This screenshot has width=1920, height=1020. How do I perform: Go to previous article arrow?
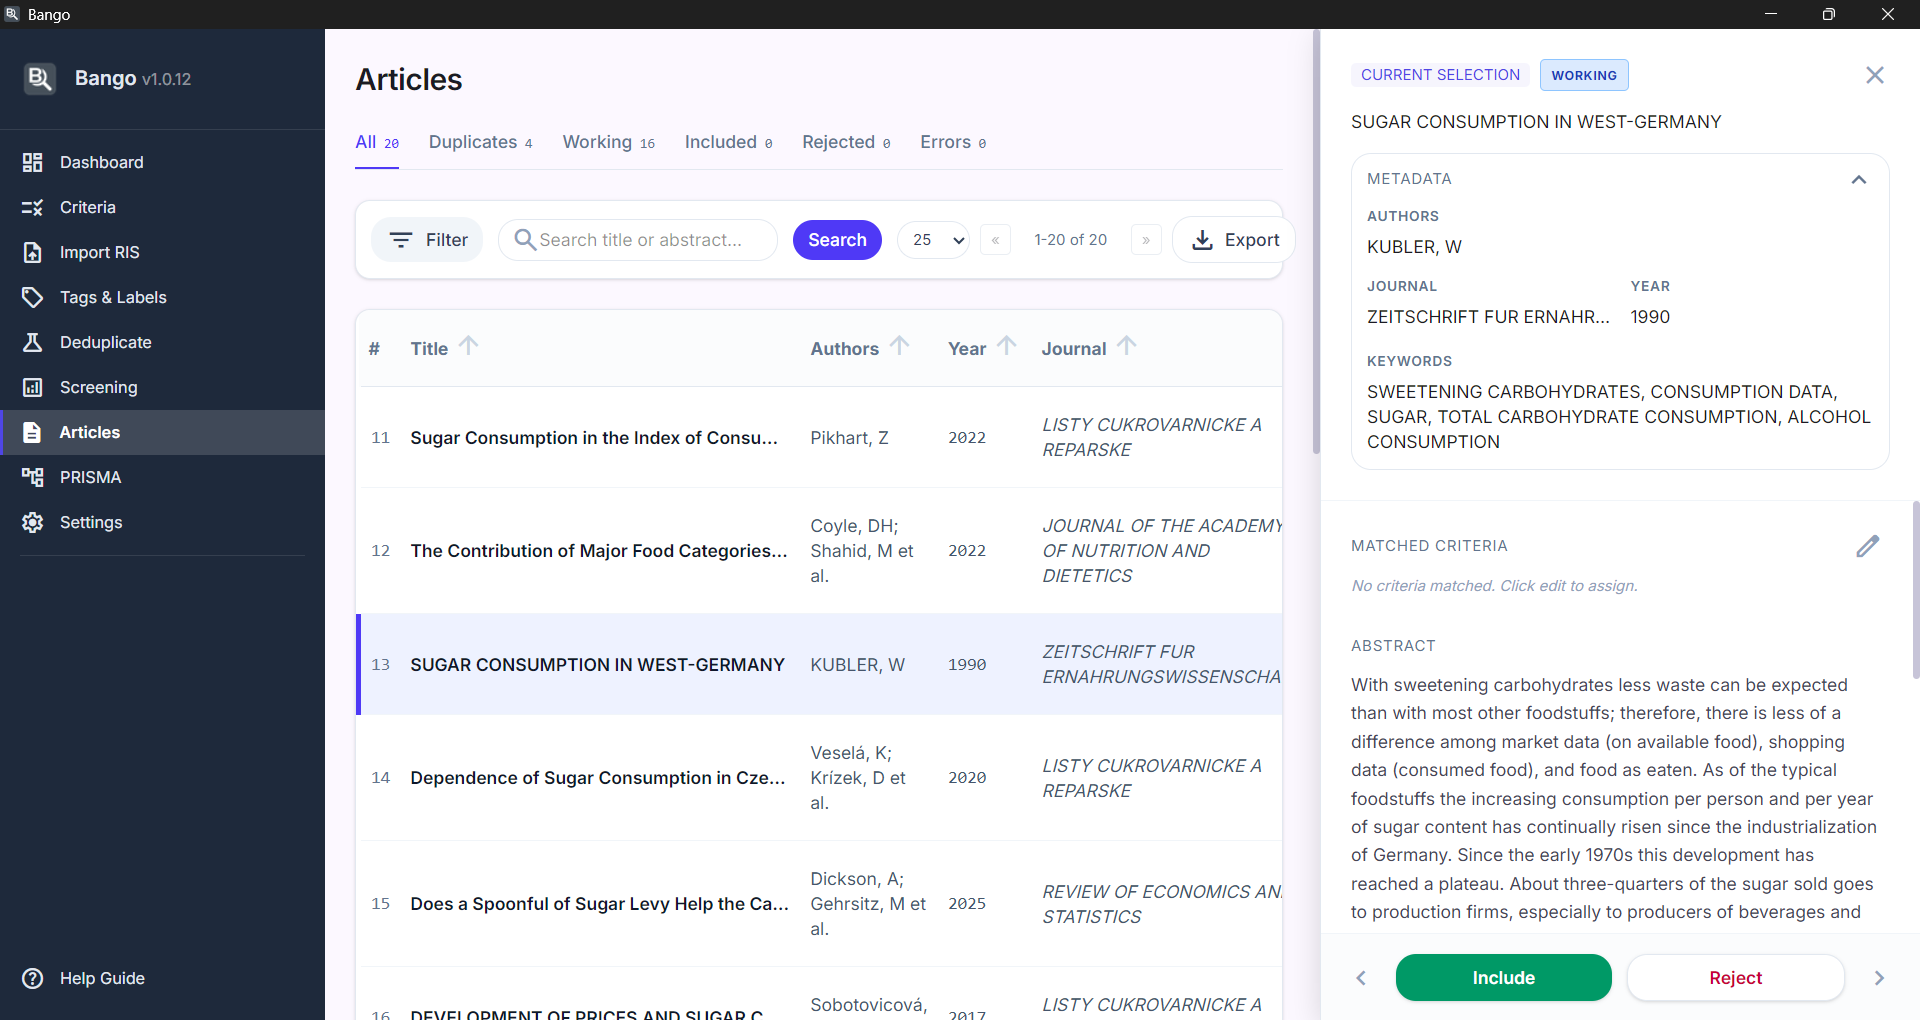coord(1361,978)
